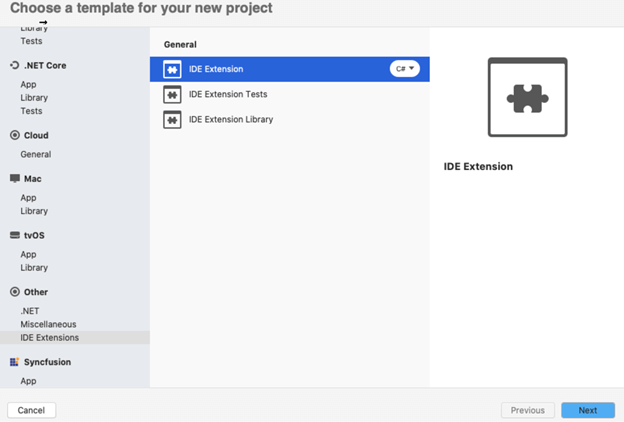The height and width of the screenshot is (422, 624).
Task: Click the IDE Extension Library template icon
Action: click(171, 119)
